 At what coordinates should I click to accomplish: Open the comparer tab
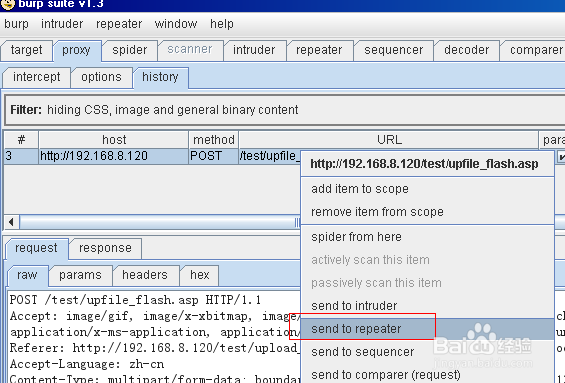coord(534,50)
